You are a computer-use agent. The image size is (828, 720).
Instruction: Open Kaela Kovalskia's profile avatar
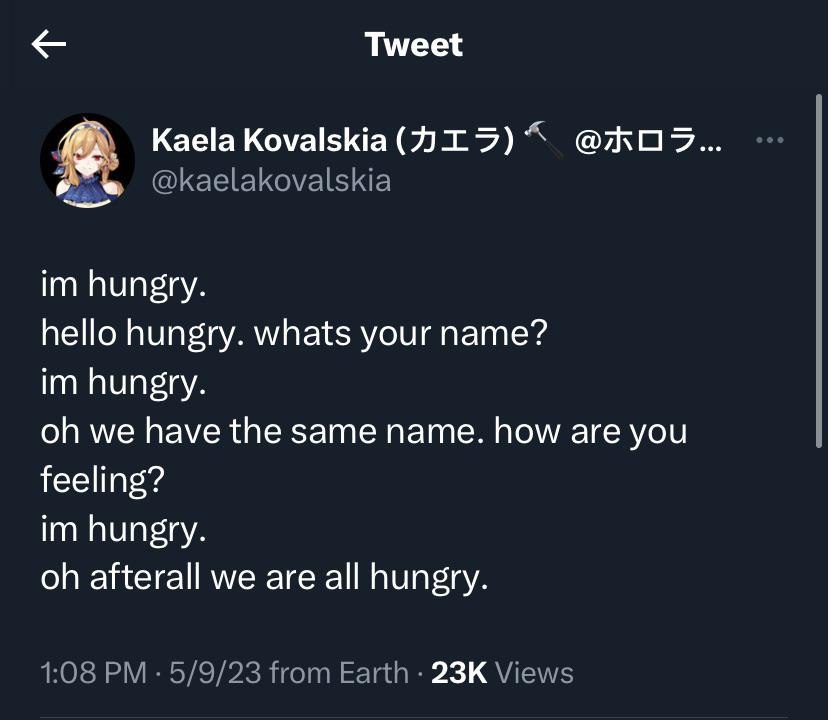87,160
